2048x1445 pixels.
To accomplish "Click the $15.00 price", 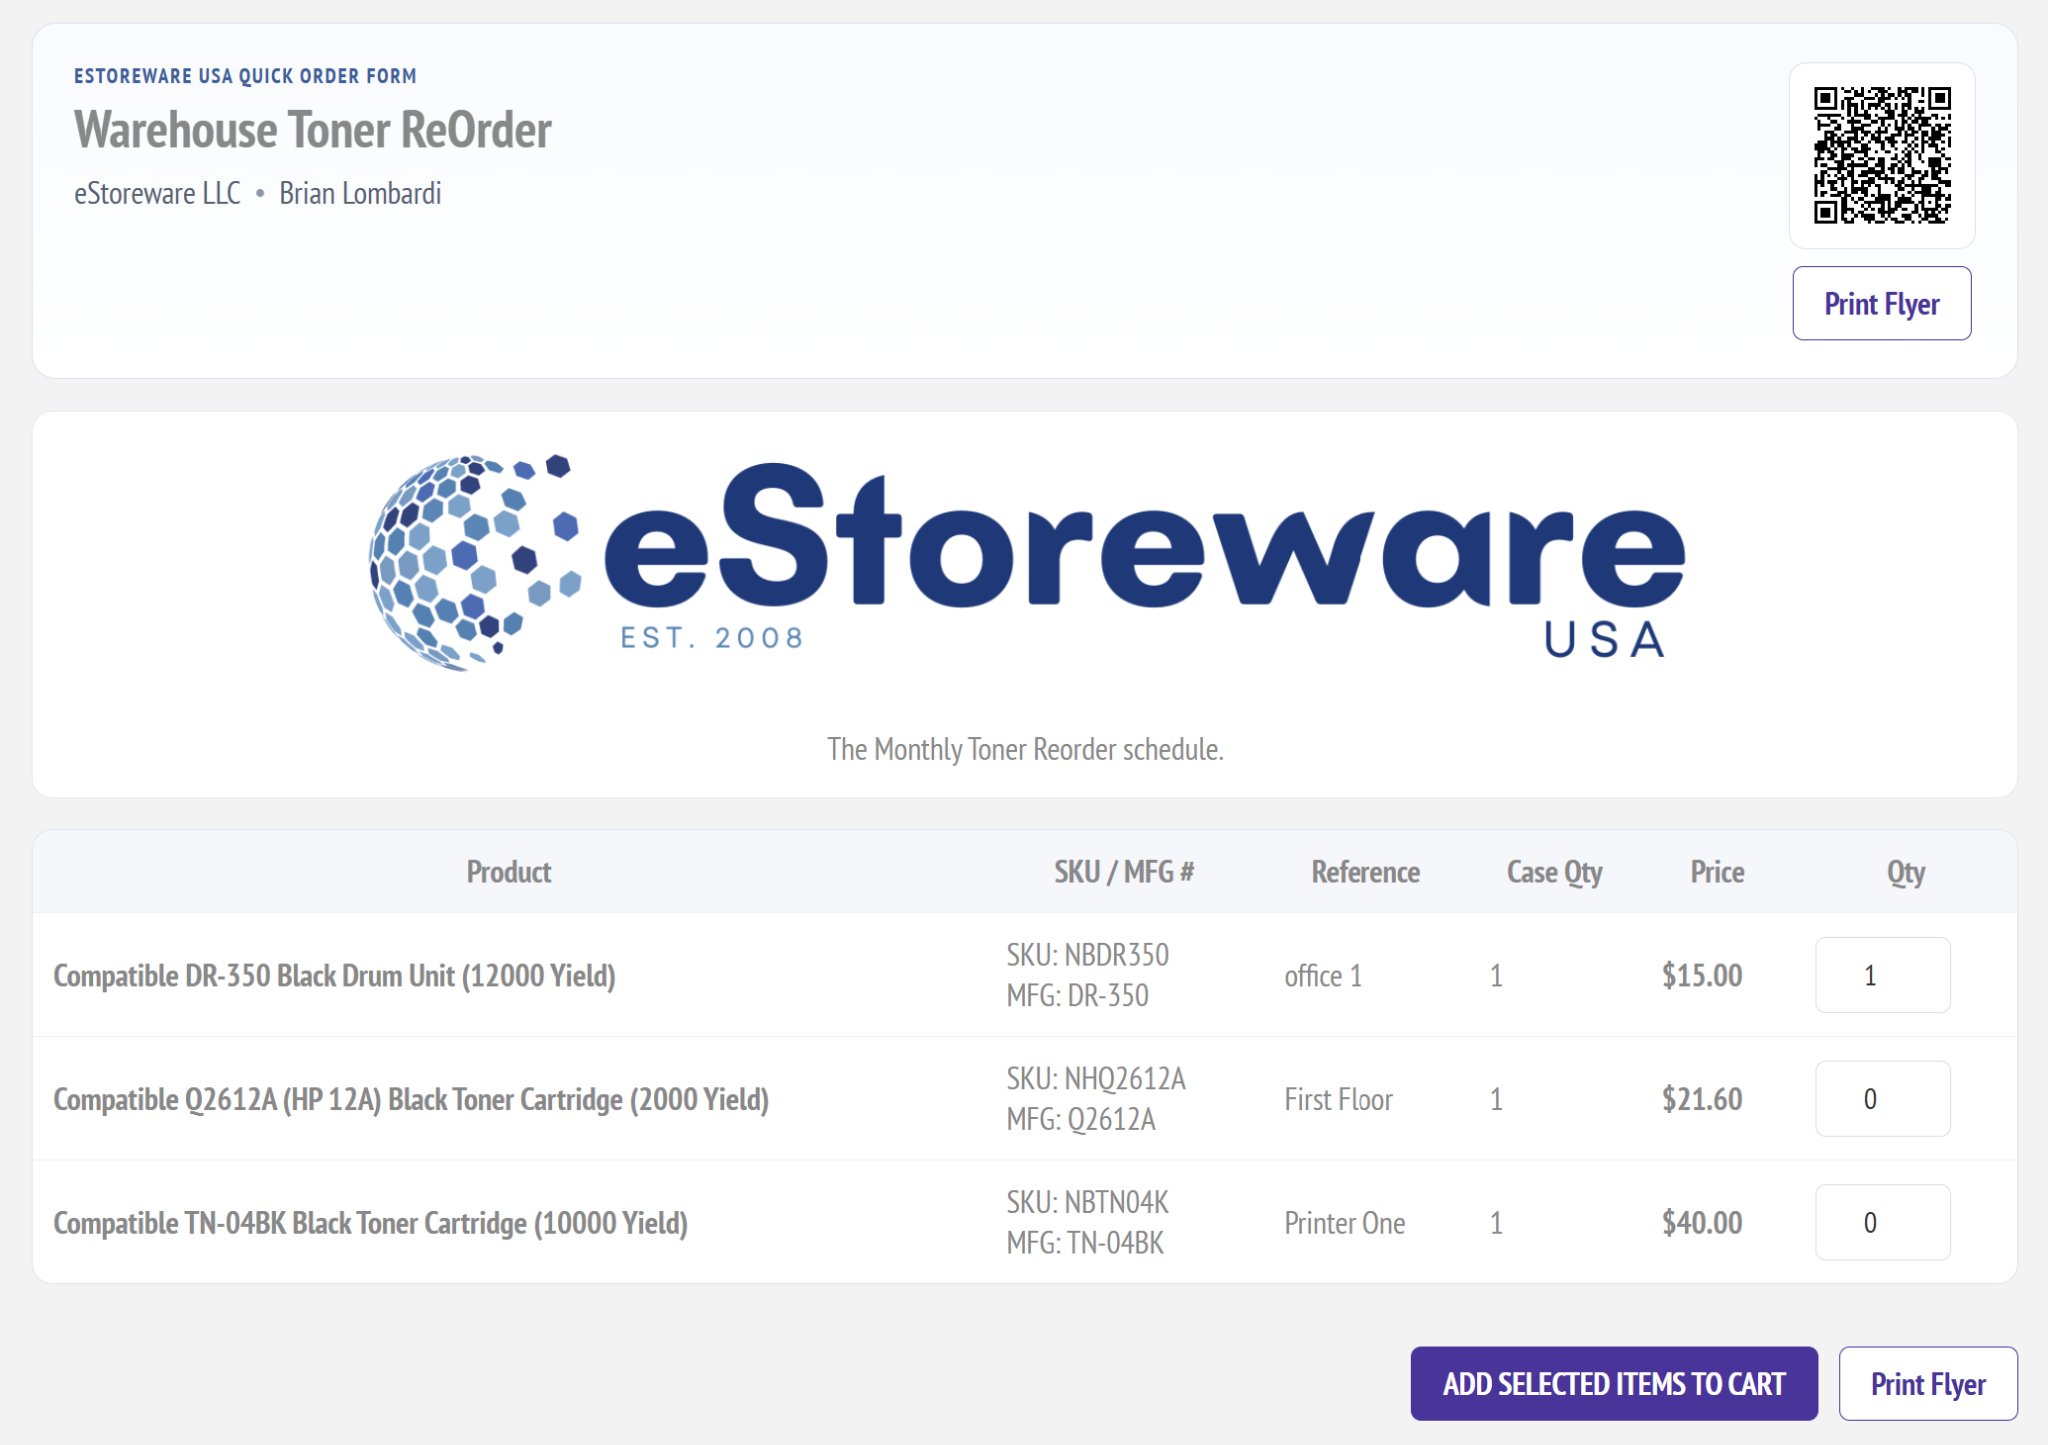I will (1702, 975).
